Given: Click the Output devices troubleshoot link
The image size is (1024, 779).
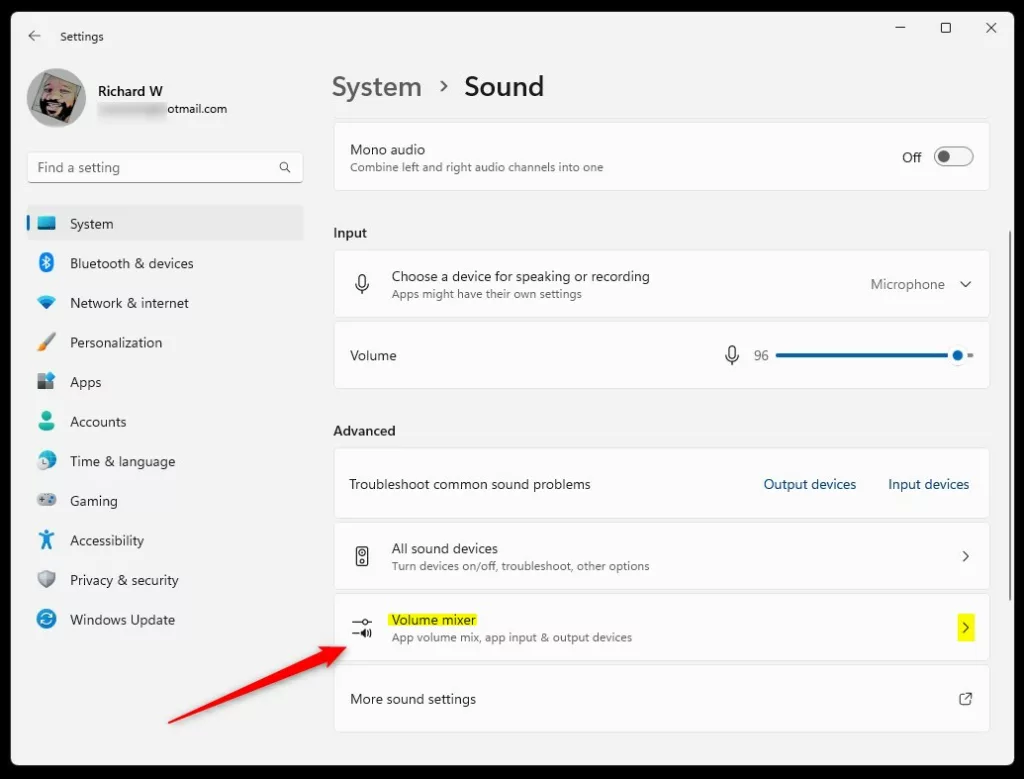Looking at the screenshot, I should pos(809,484).
